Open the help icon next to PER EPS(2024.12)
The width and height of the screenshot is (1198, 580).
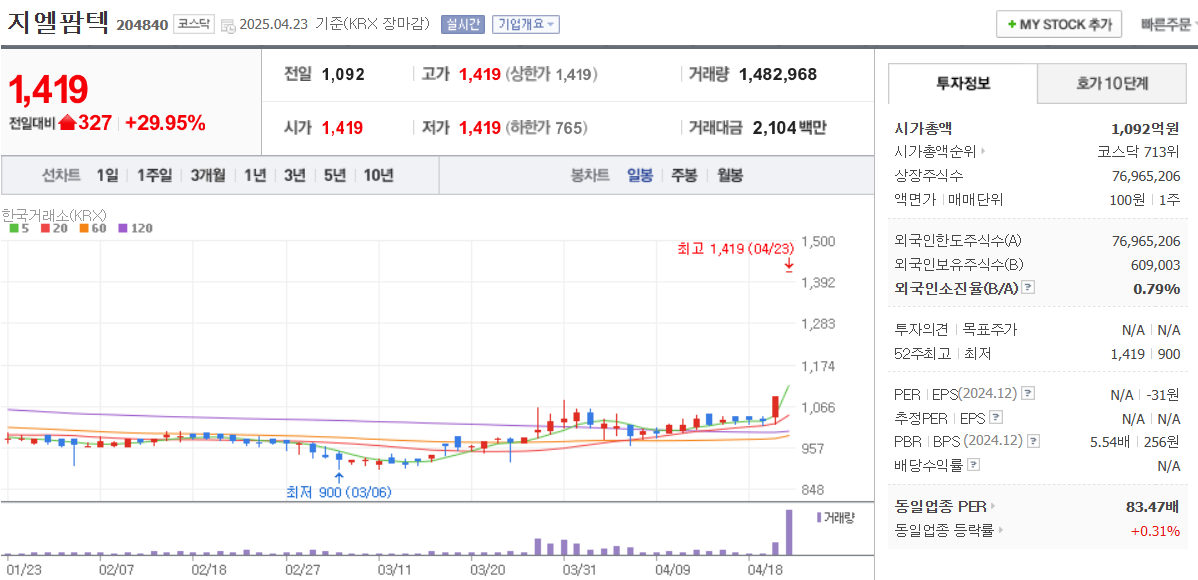[x=1028, y=394]
